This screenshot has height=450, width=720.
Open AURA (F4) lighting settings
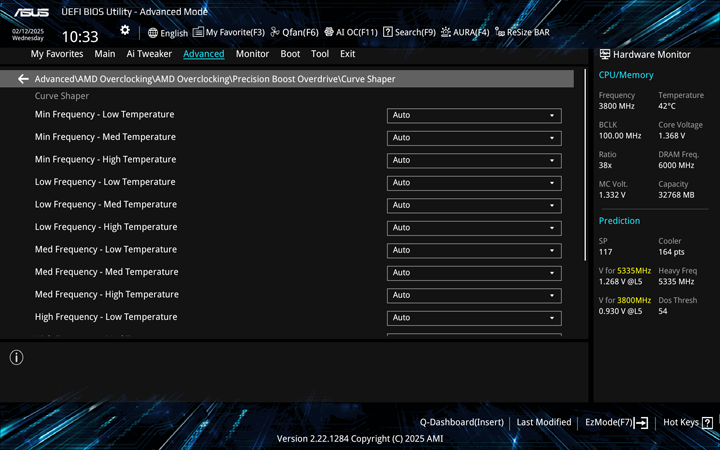[465, 32]
